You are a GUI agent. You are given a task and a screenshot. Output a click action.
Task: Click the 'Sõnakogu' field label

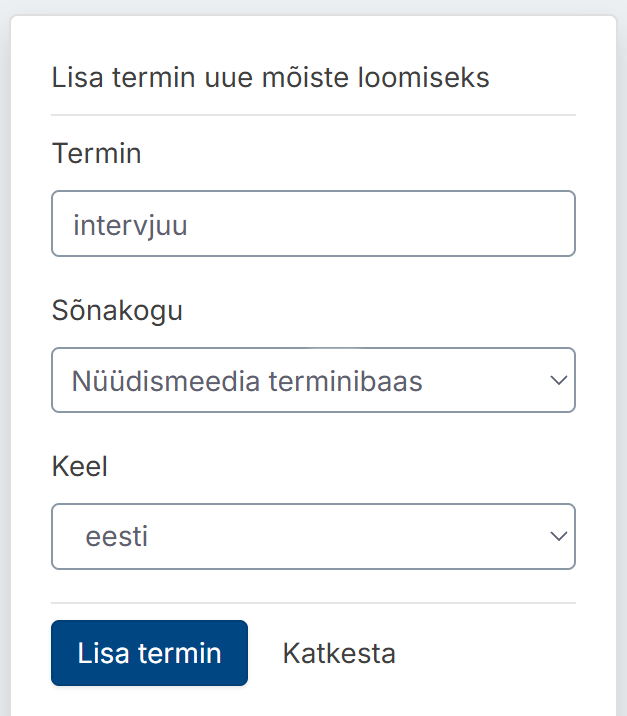coord(117,311)
